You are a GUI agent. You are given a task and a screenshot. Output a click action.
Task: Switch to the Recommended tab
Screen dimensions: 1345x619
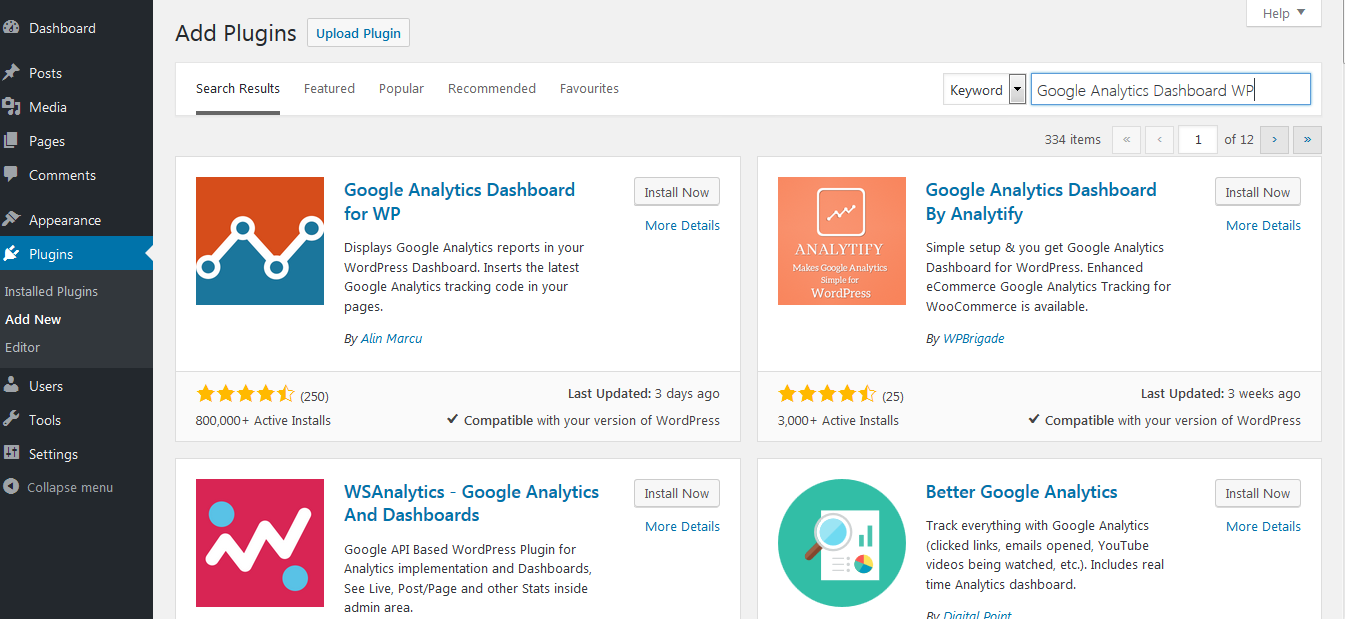[492, 89]
